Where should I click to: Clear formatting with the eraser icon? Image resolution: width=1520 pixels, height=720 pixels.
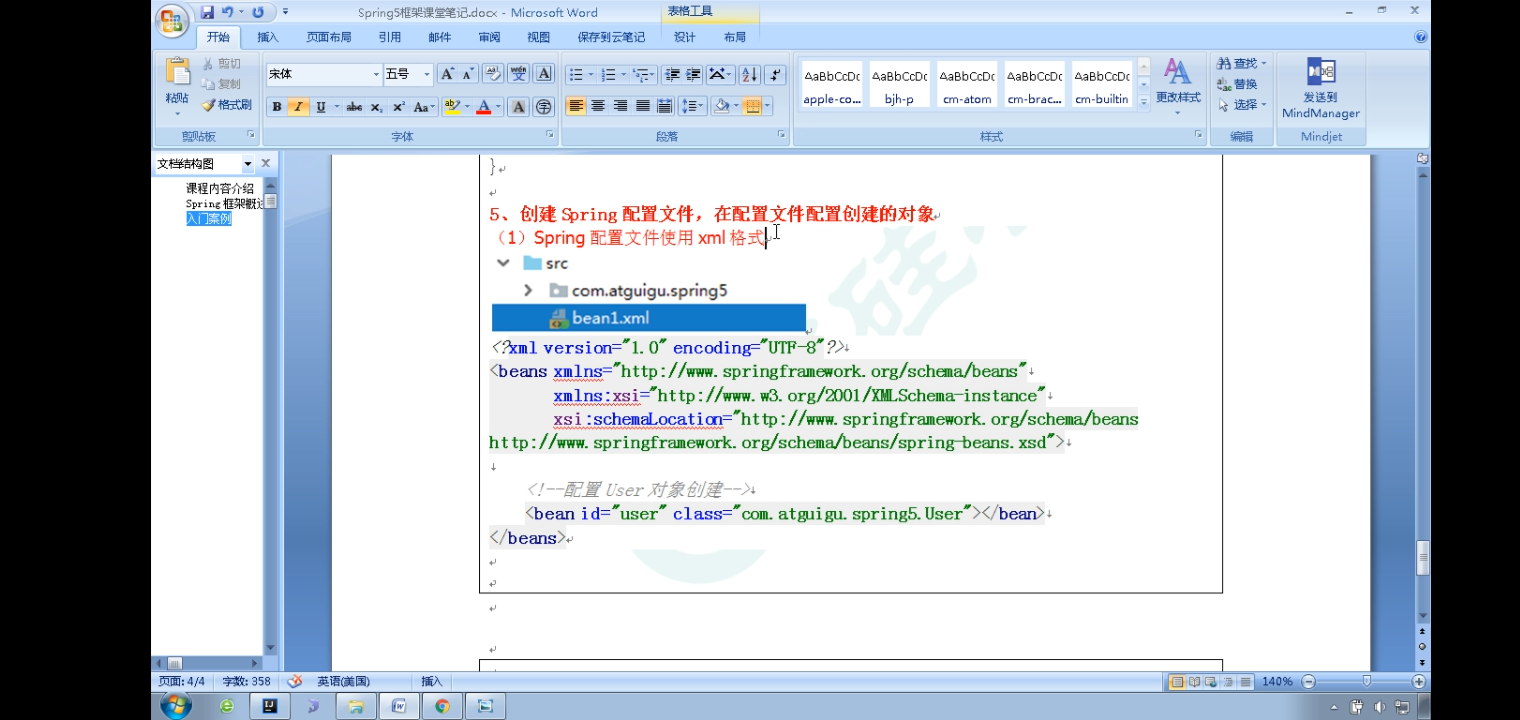tap(493, 74)
